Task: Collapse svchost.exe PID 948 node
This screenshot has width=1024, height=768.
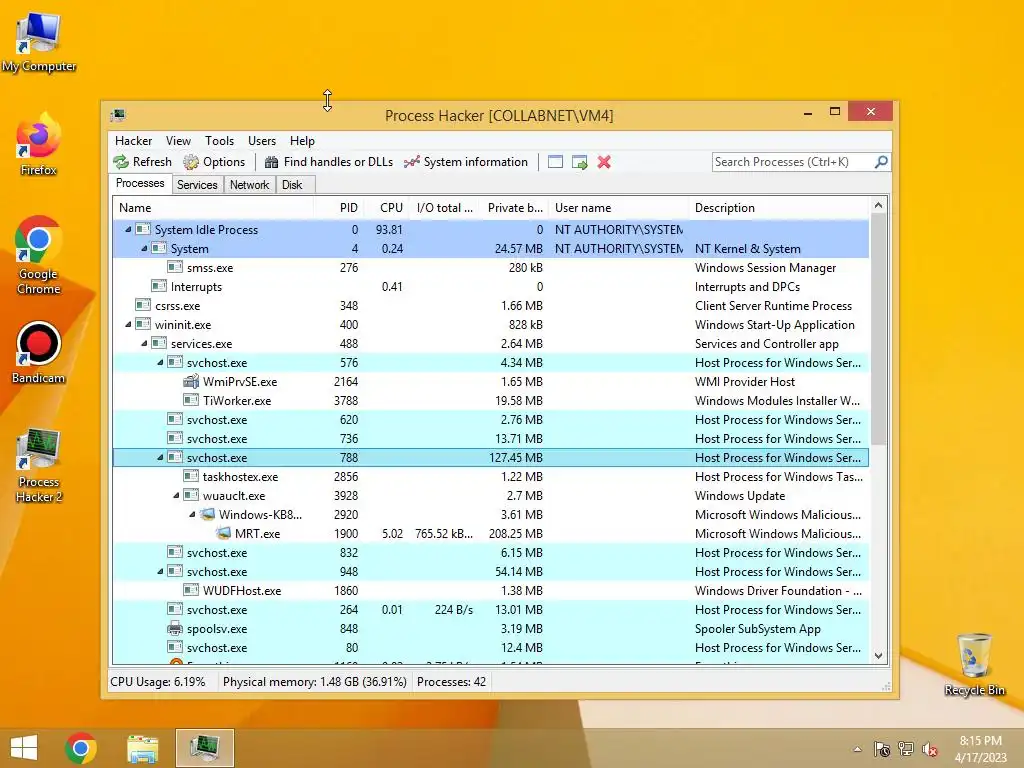Action: [x=160, y=571]
